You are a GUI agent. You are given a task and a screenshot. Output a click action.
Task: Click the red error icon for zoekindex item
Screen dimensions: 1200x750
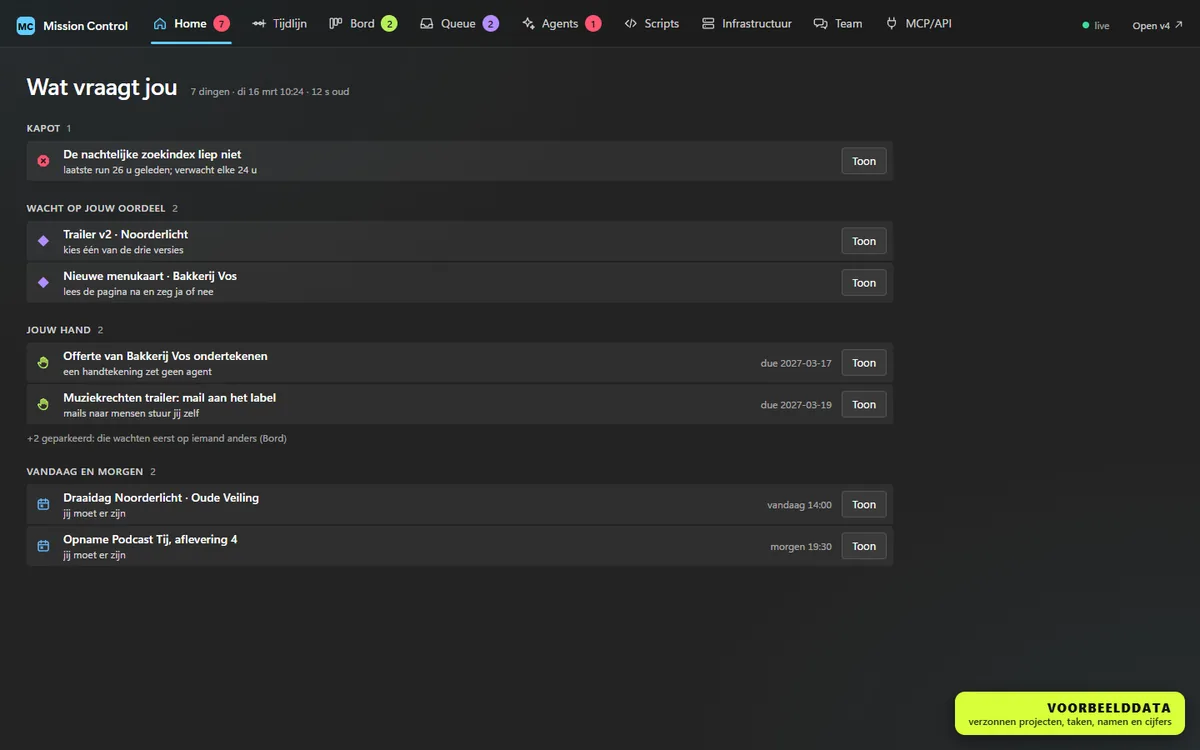(43, 161)
